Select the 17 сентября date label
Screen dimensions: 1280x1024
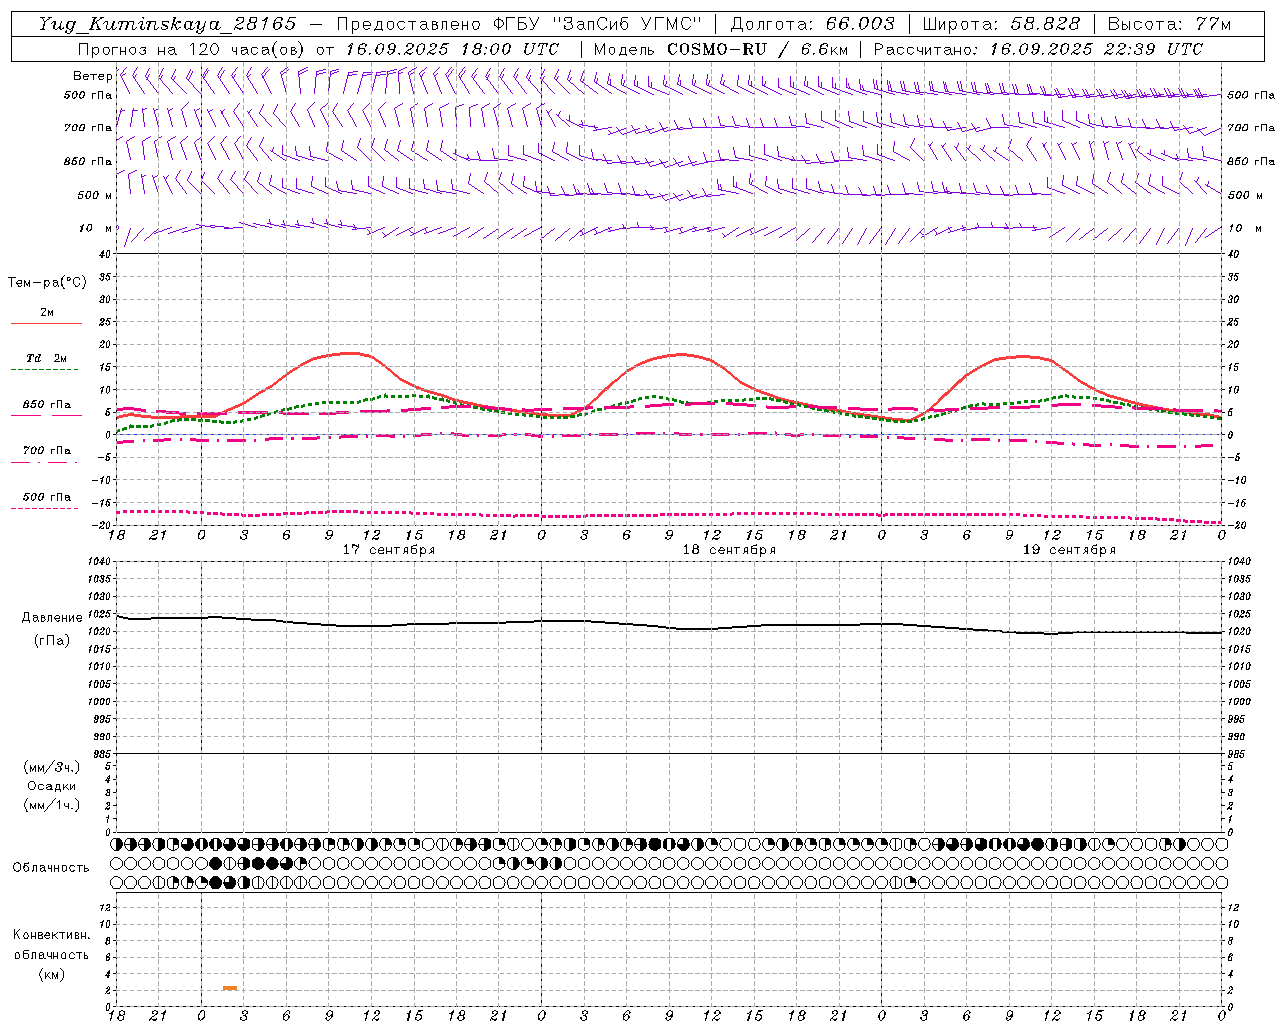389,550
